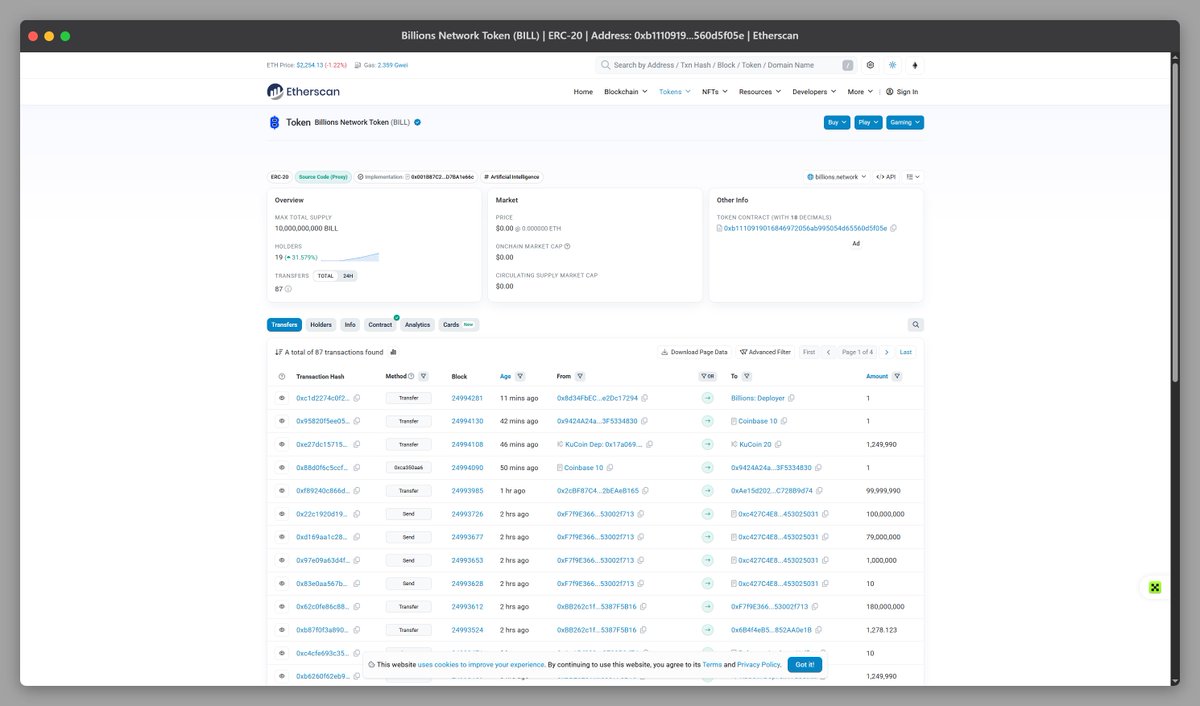
Task: Click the blue verified badge beside BILL
Action: point(417,122)
